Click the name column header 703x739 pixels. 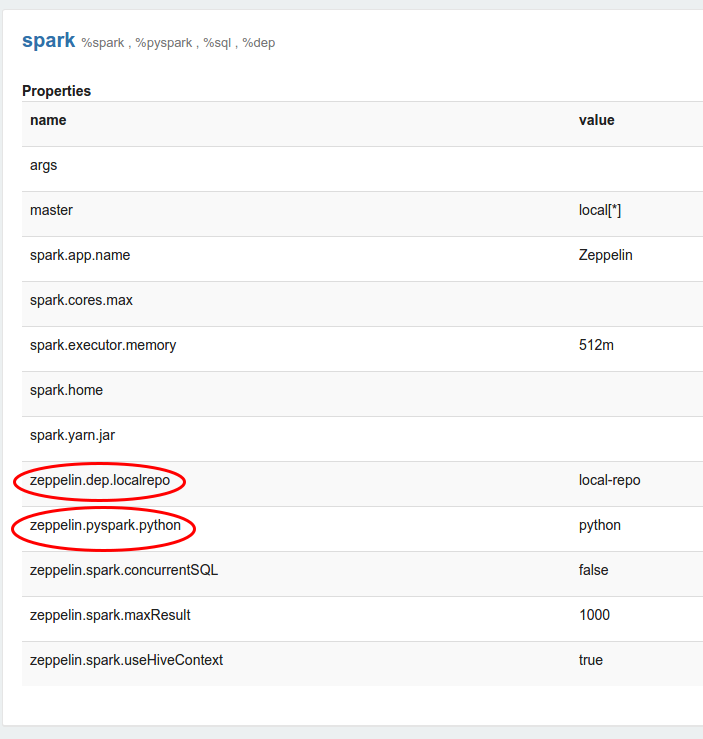pos(48,120)
